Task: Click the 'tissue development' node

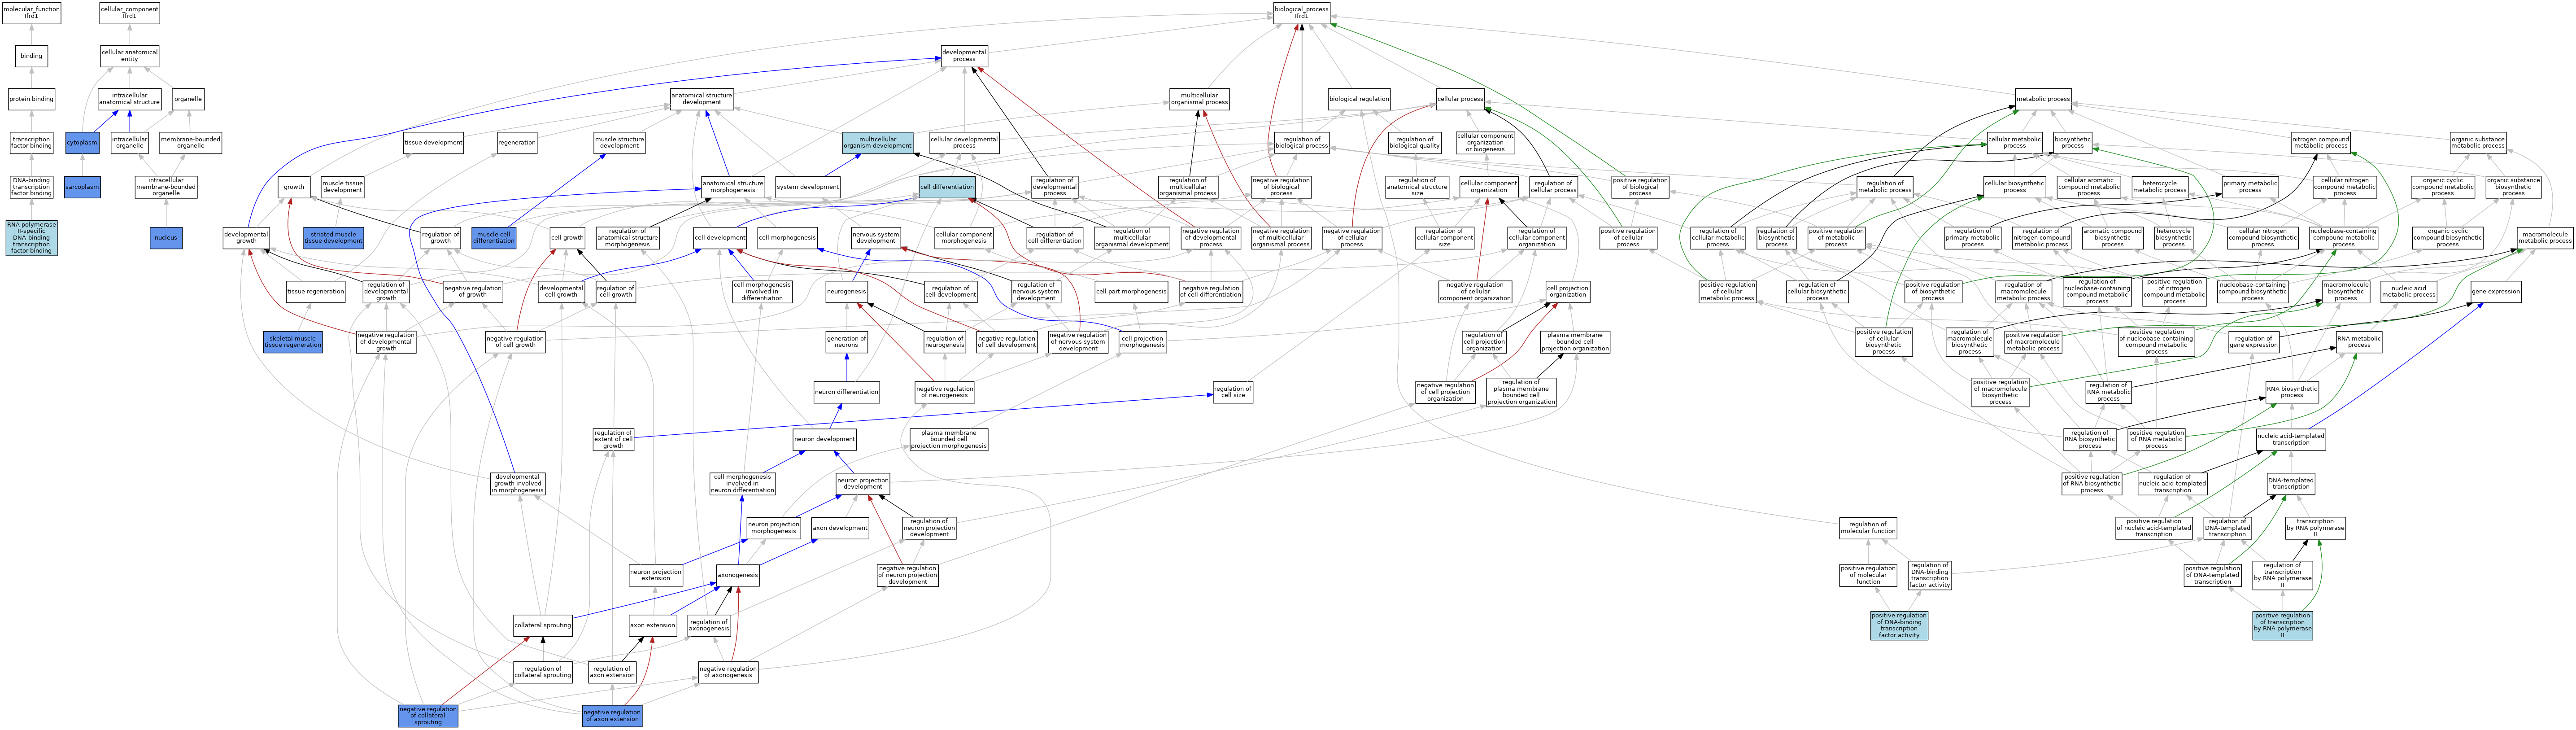Action: tap(433, 143)
